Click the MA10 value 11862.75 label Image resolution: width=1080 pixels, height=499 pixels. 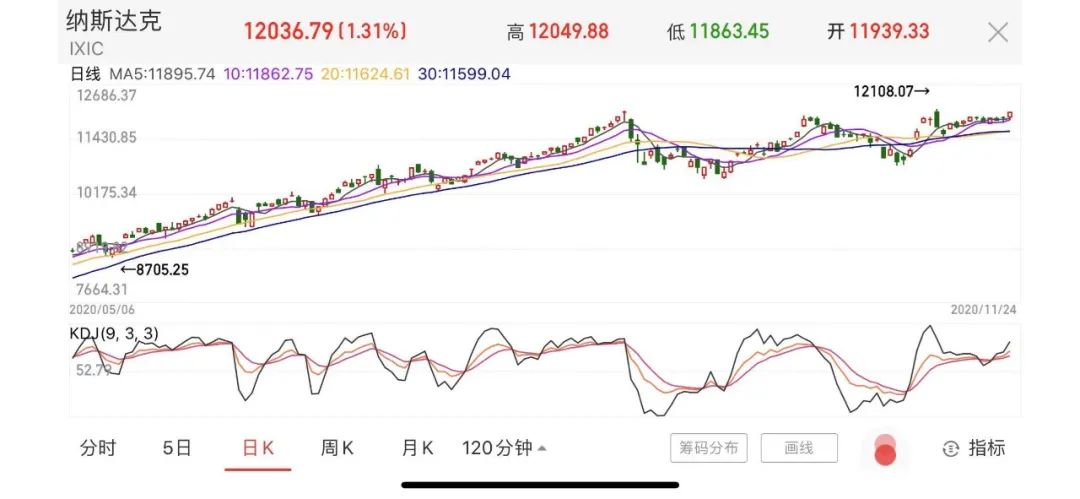pos(268,73)
